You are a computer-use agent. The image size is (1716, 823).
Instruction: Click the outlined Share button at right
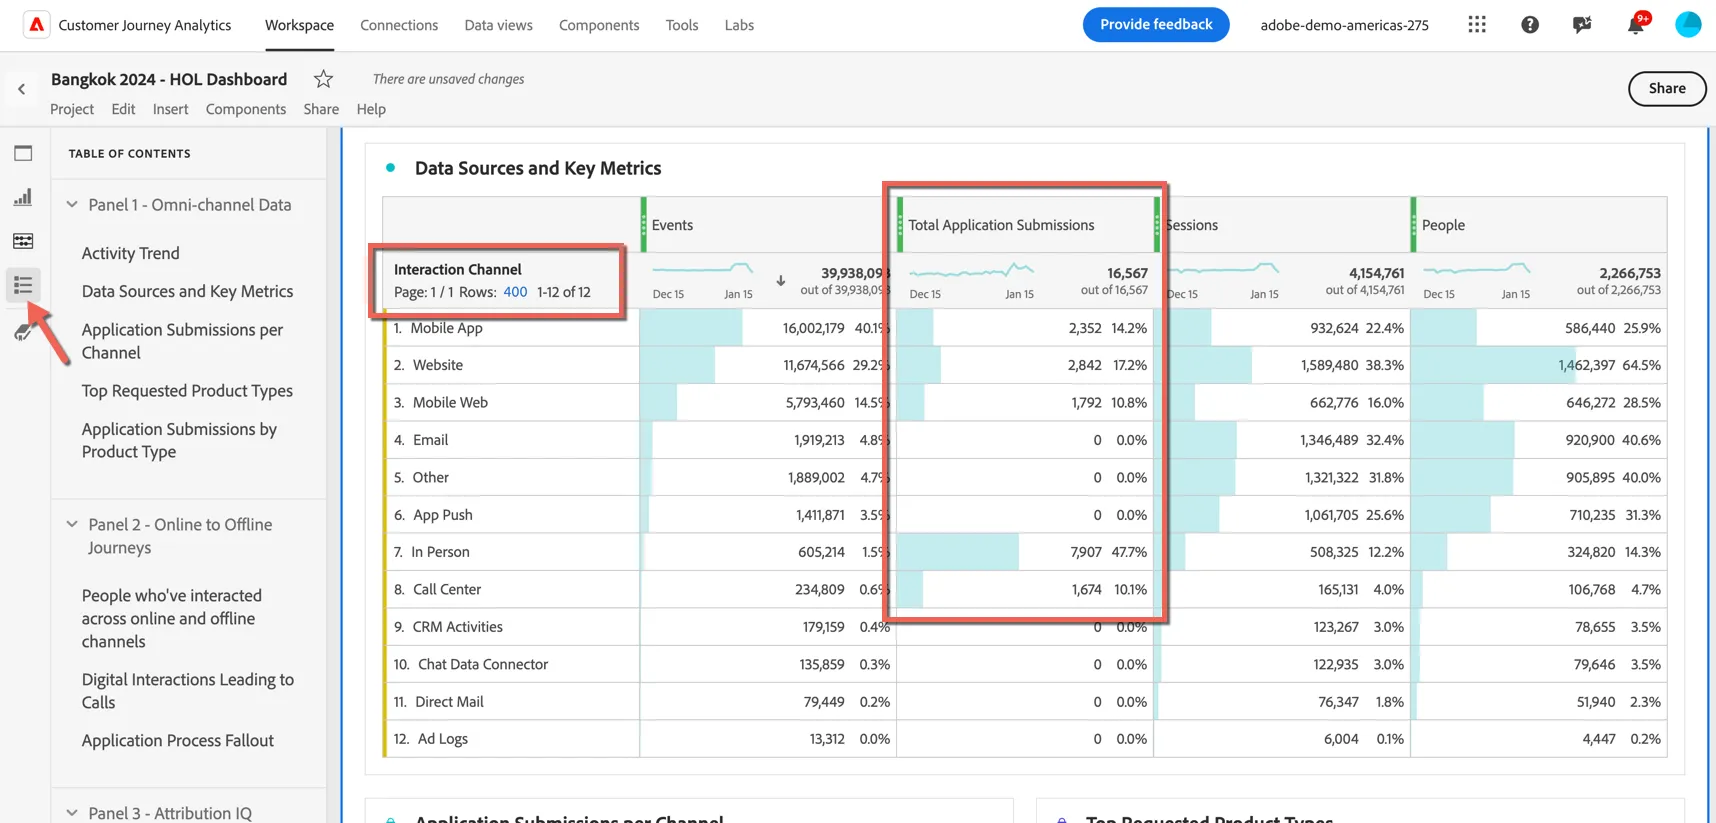1667,88
